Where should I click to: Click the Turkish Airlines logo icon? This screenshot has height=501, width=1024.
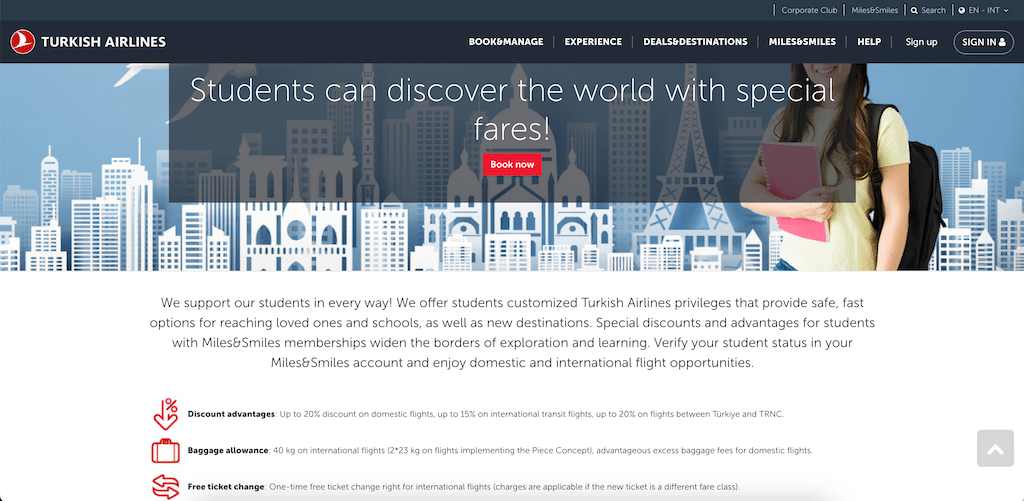coord(22,42)
